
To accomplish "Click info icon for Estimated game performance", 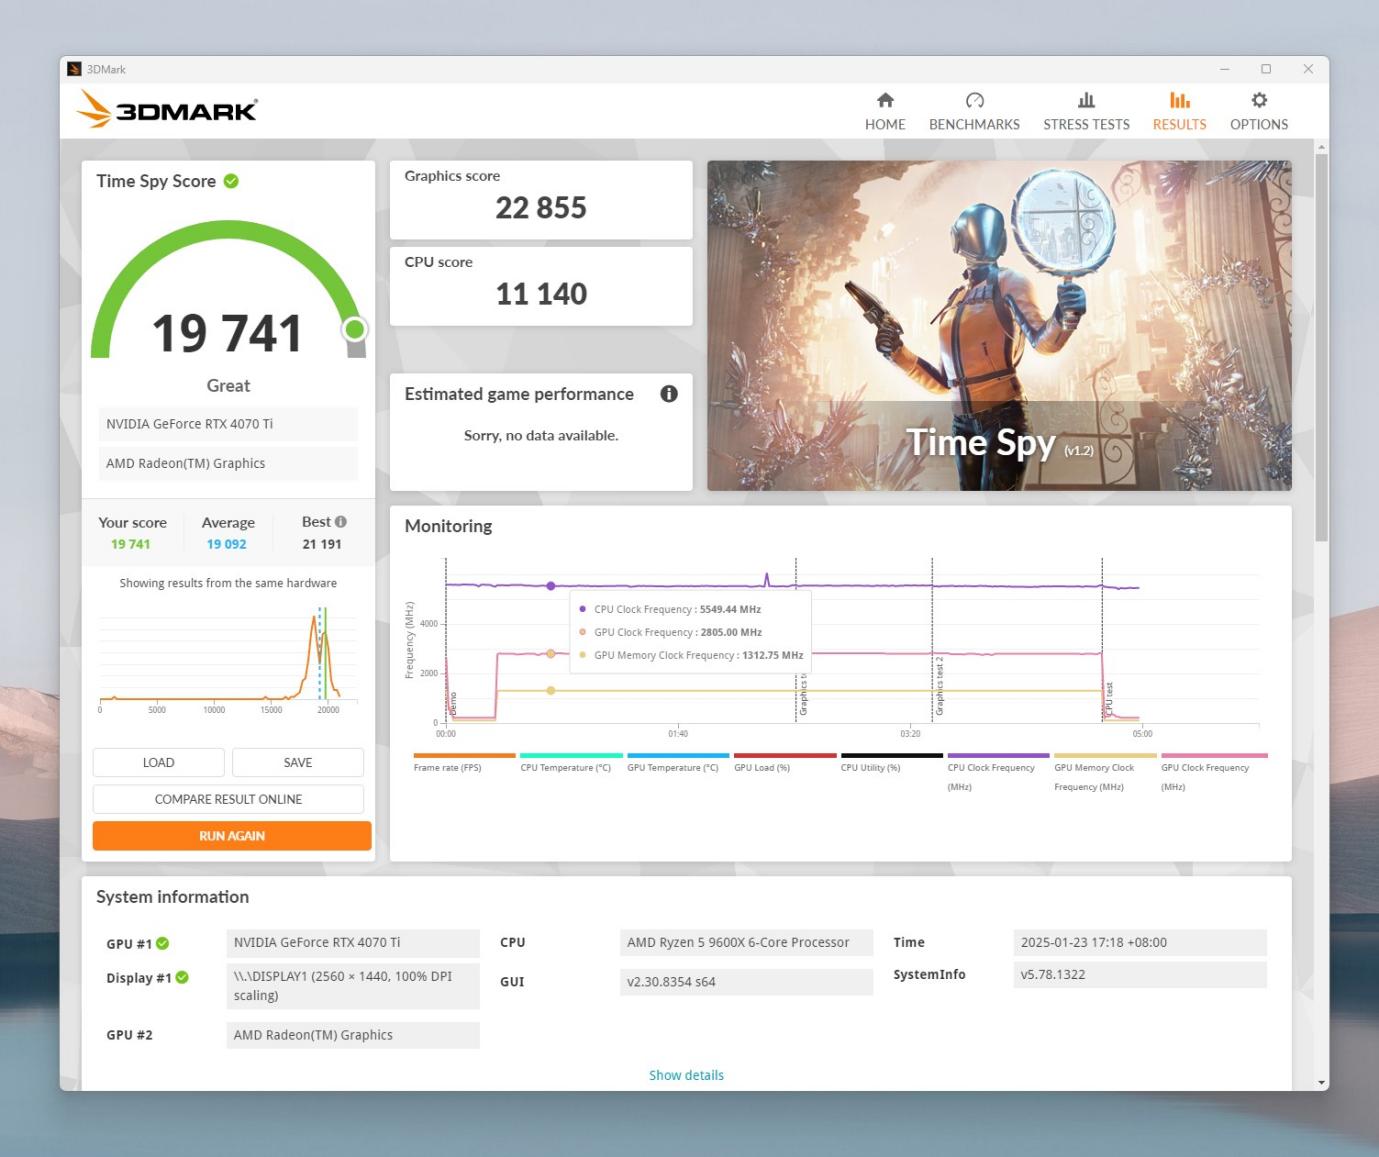I will pyautogui.click(x=669, y=394).
